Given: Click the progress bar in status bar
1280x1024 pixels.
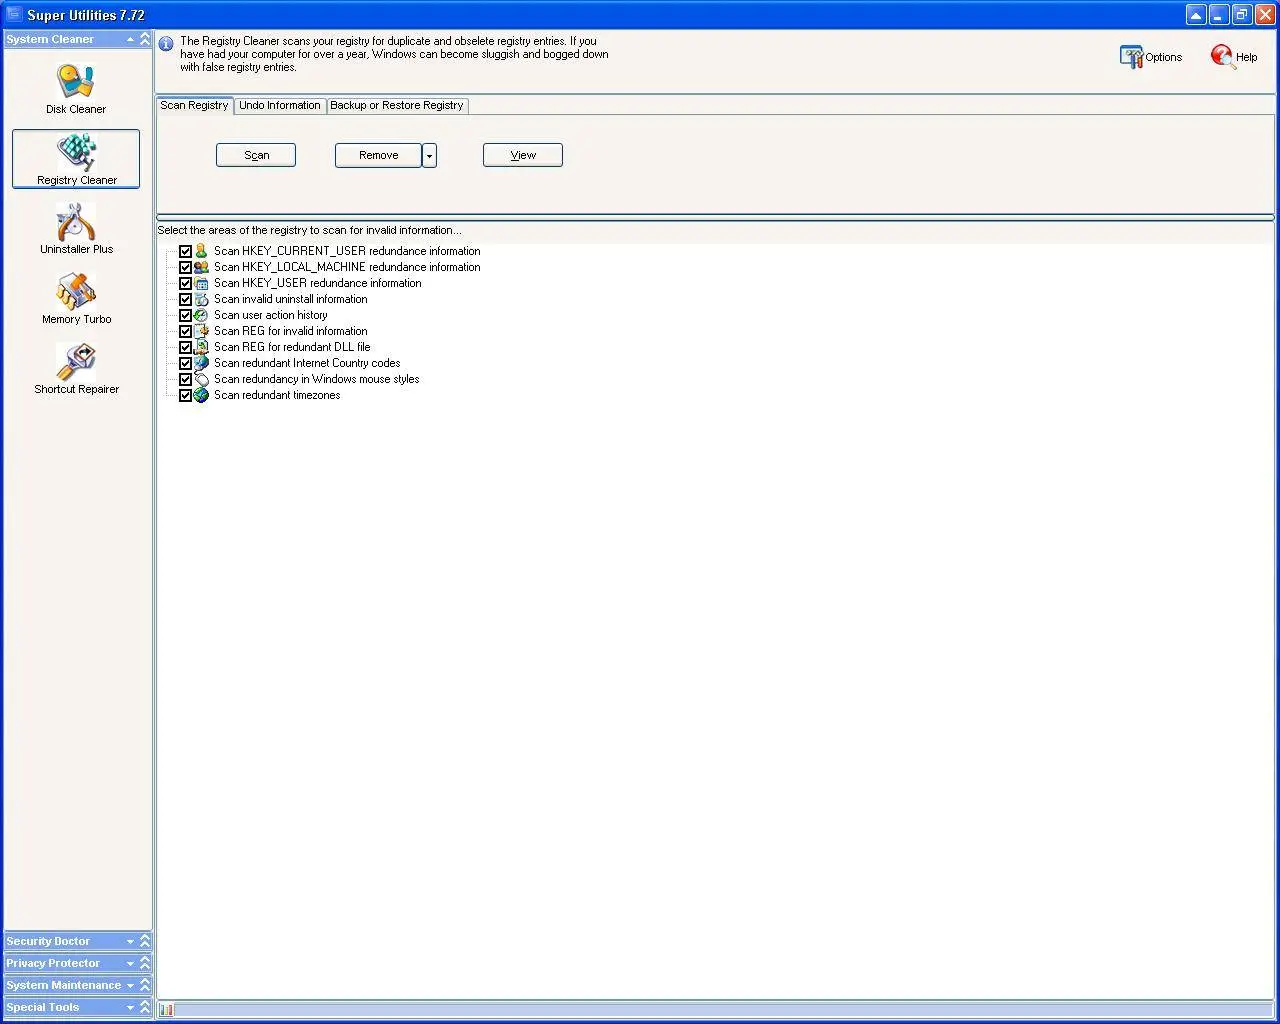Looking at the screenshot, I should pyautogui.click(x=725, y=1010).
